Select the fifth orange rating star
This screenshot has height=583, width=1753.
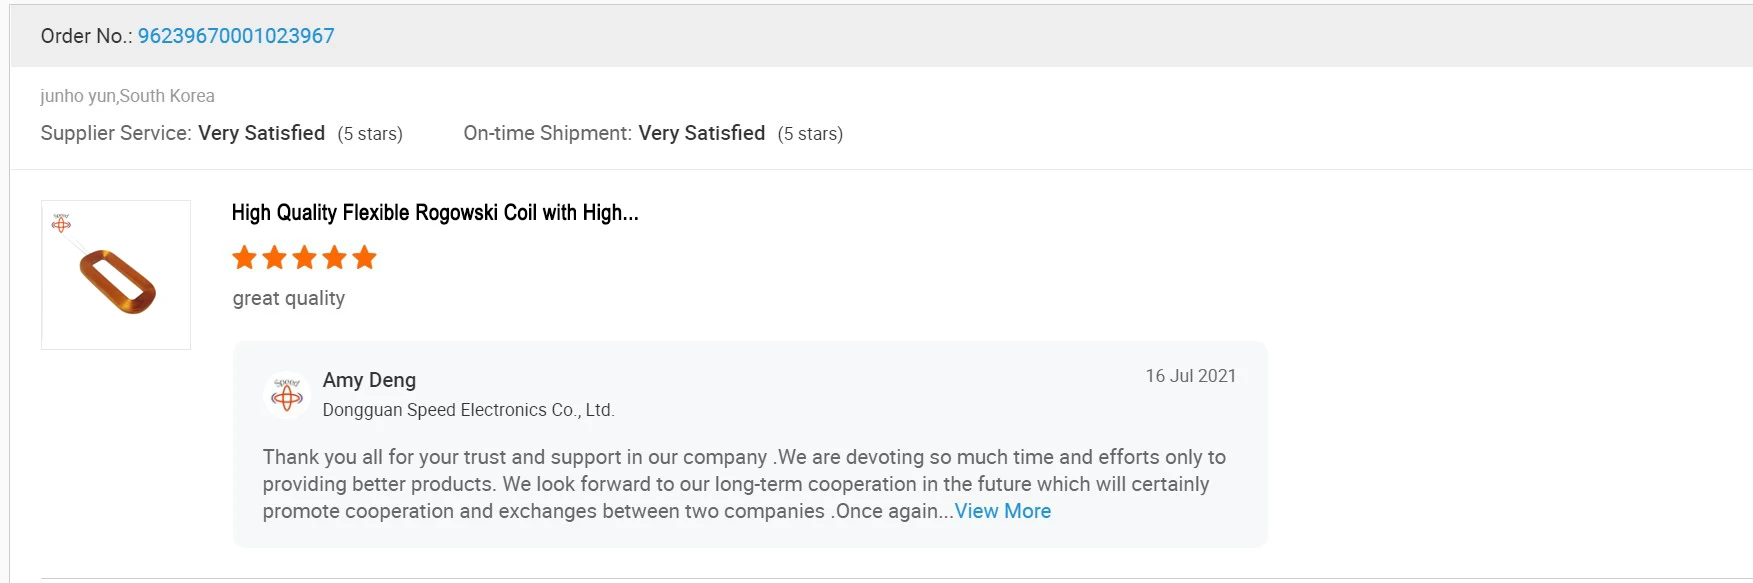[x=365, y=258]
